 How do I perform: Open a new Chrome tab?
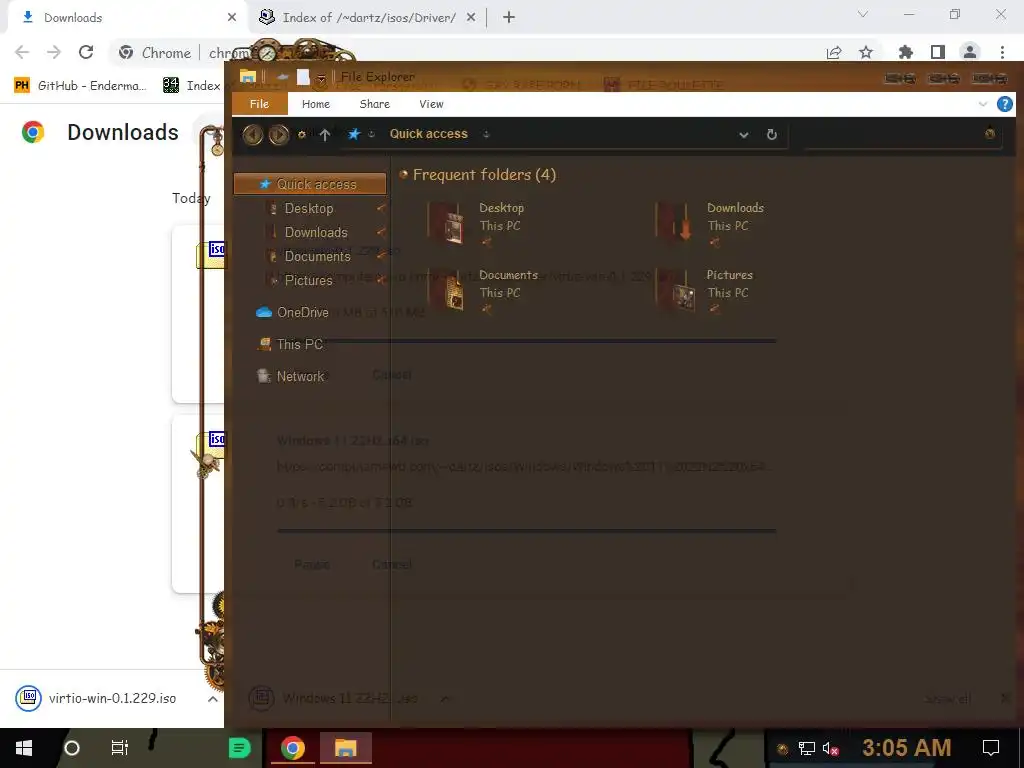[x=509, y=18]
